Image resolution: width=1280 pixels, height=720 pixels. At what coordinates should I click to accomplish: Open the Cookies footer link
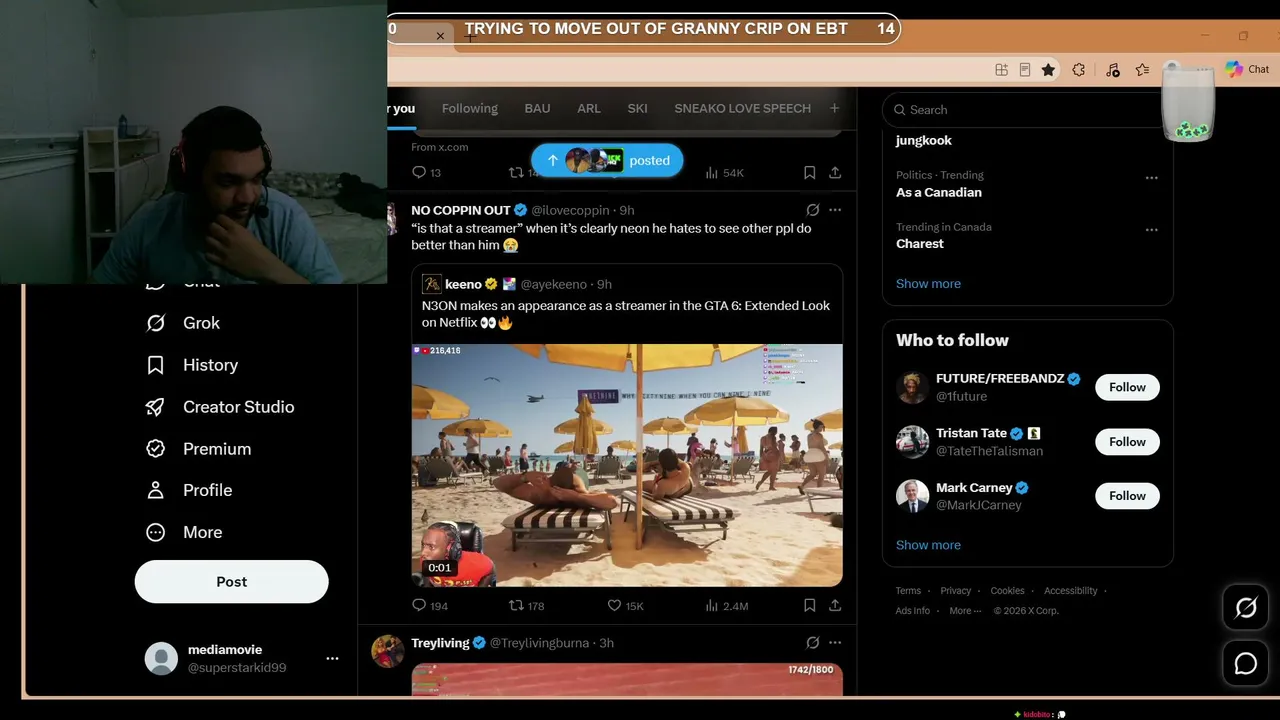coord(1007,591)
